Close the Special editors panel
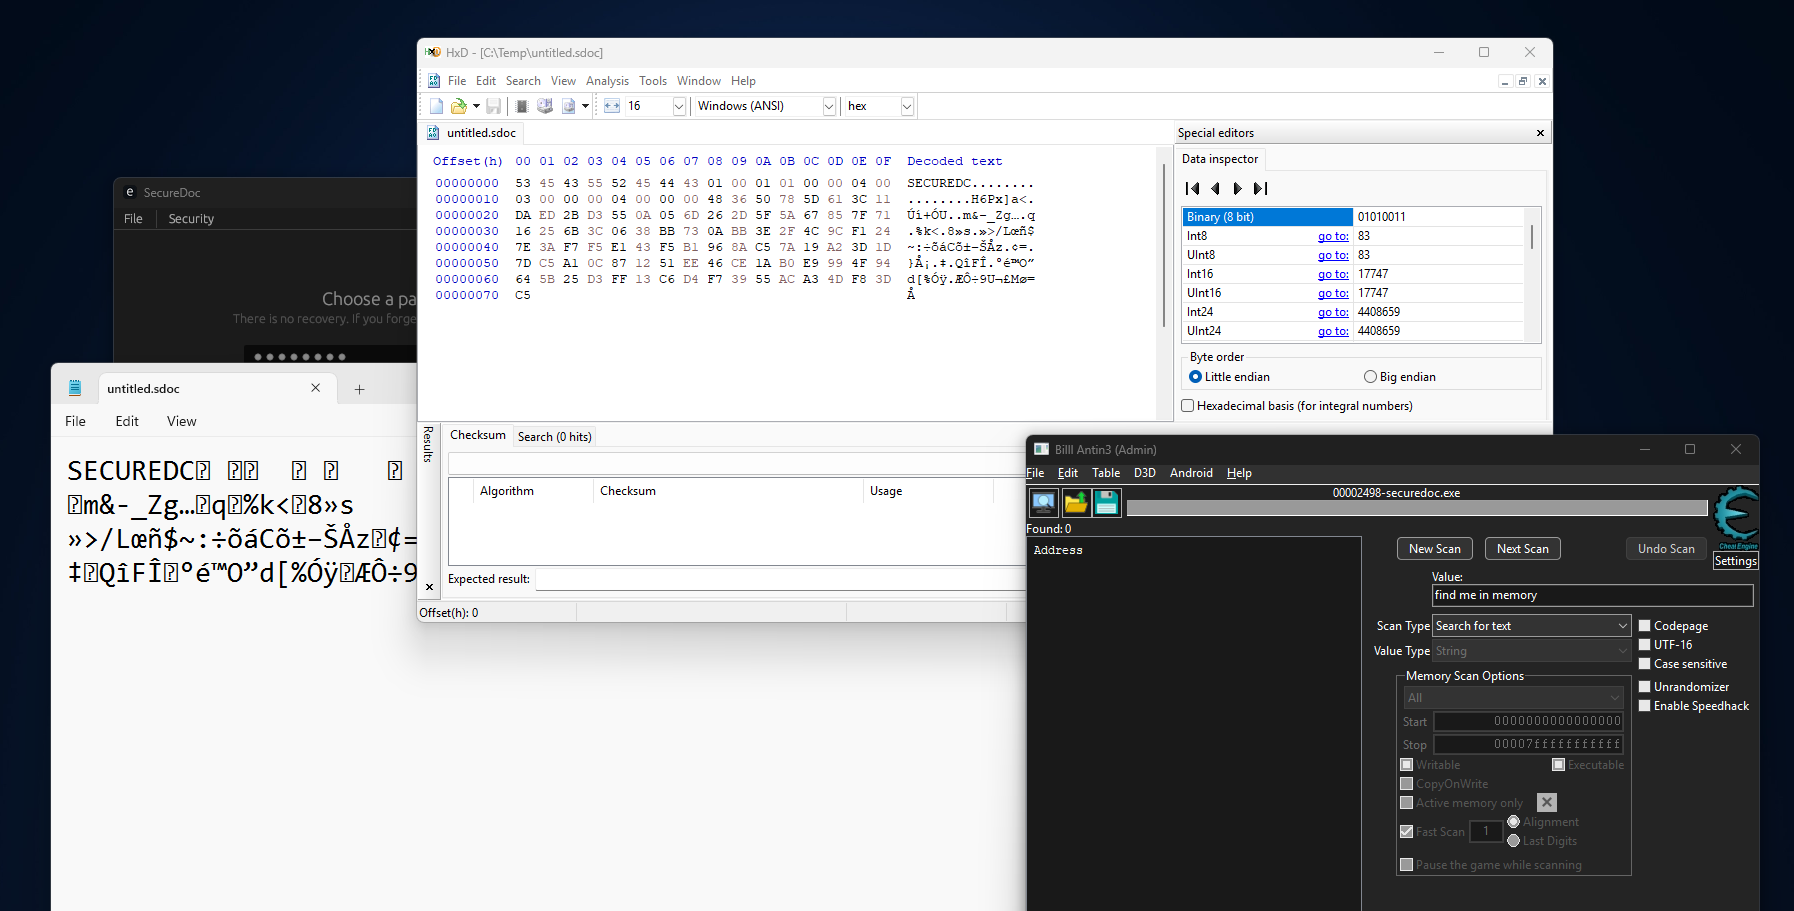The width and height of the screenshot is (1794, 911). coord(1540,133)
